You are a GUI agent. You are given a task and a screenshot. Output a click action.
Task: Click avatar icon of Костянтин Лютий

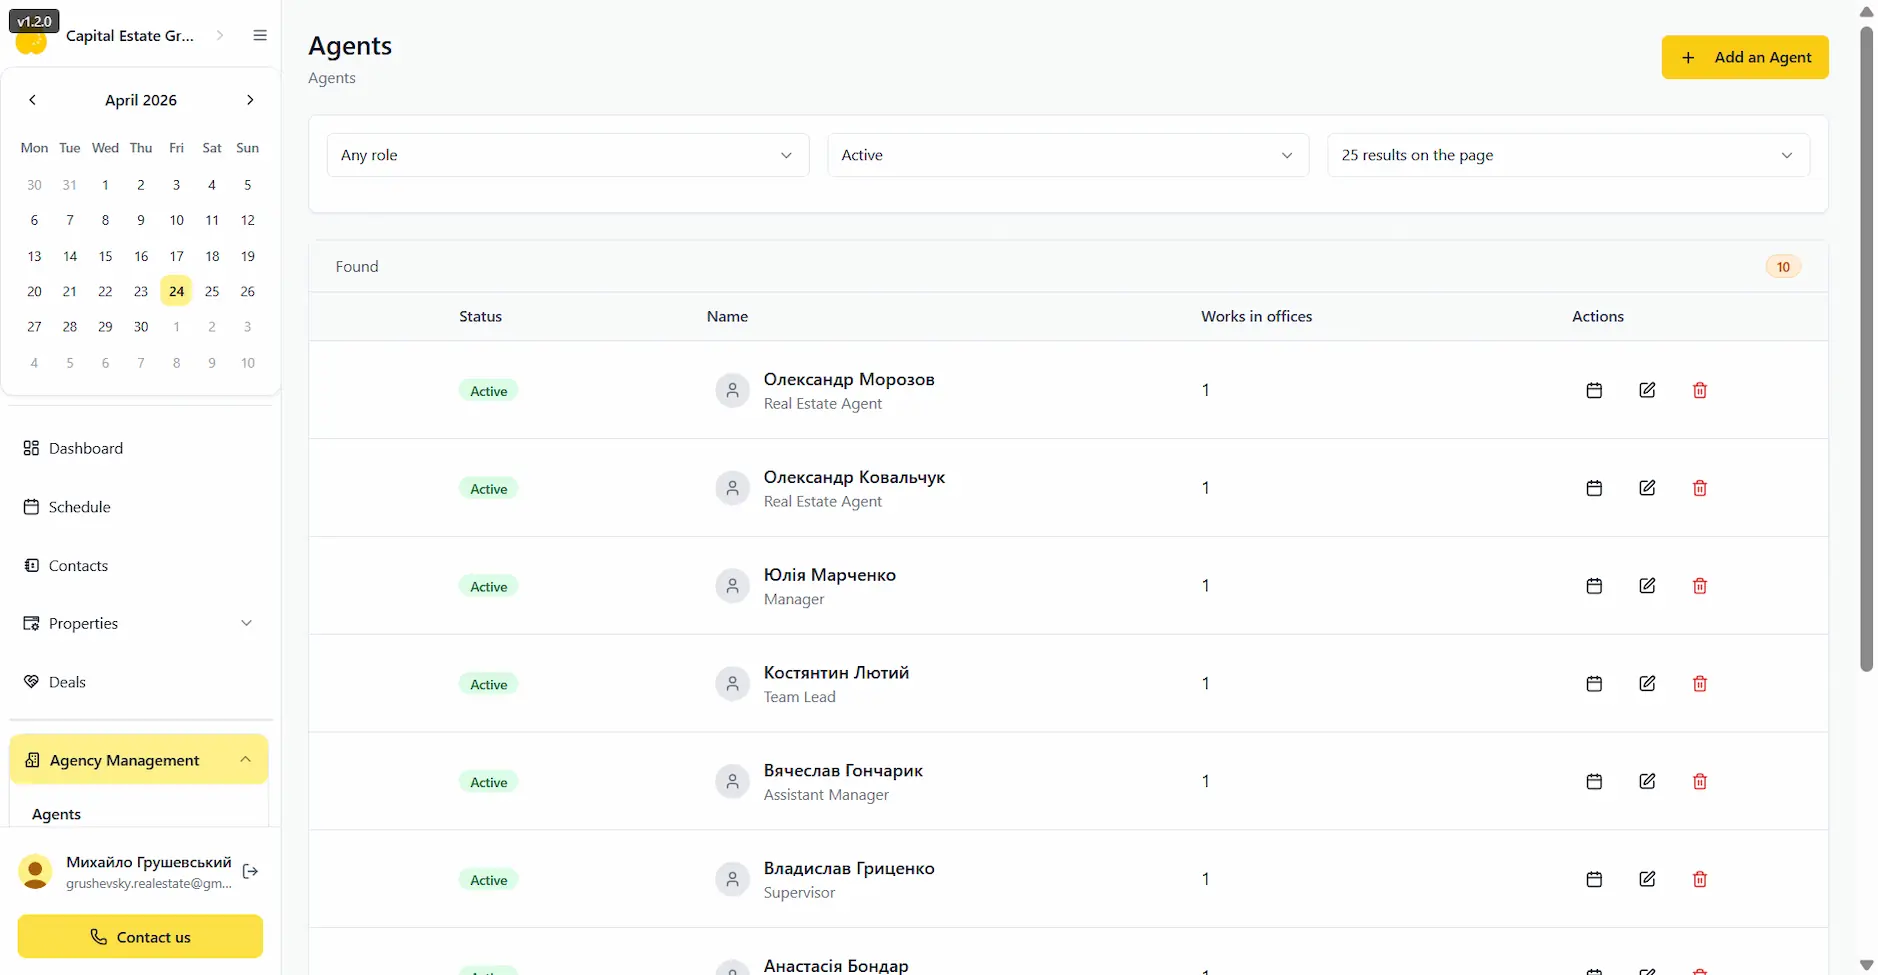tap(732, 684)
